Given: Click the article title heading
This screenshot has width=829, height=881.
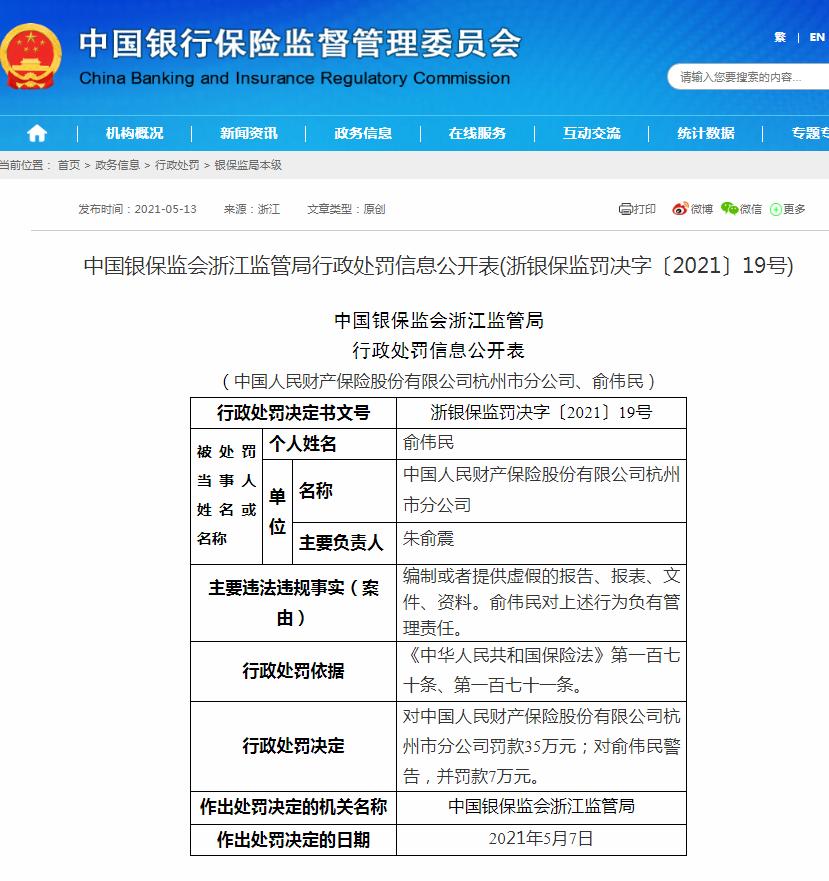Looking at the screenshot, I should (438, 265).
